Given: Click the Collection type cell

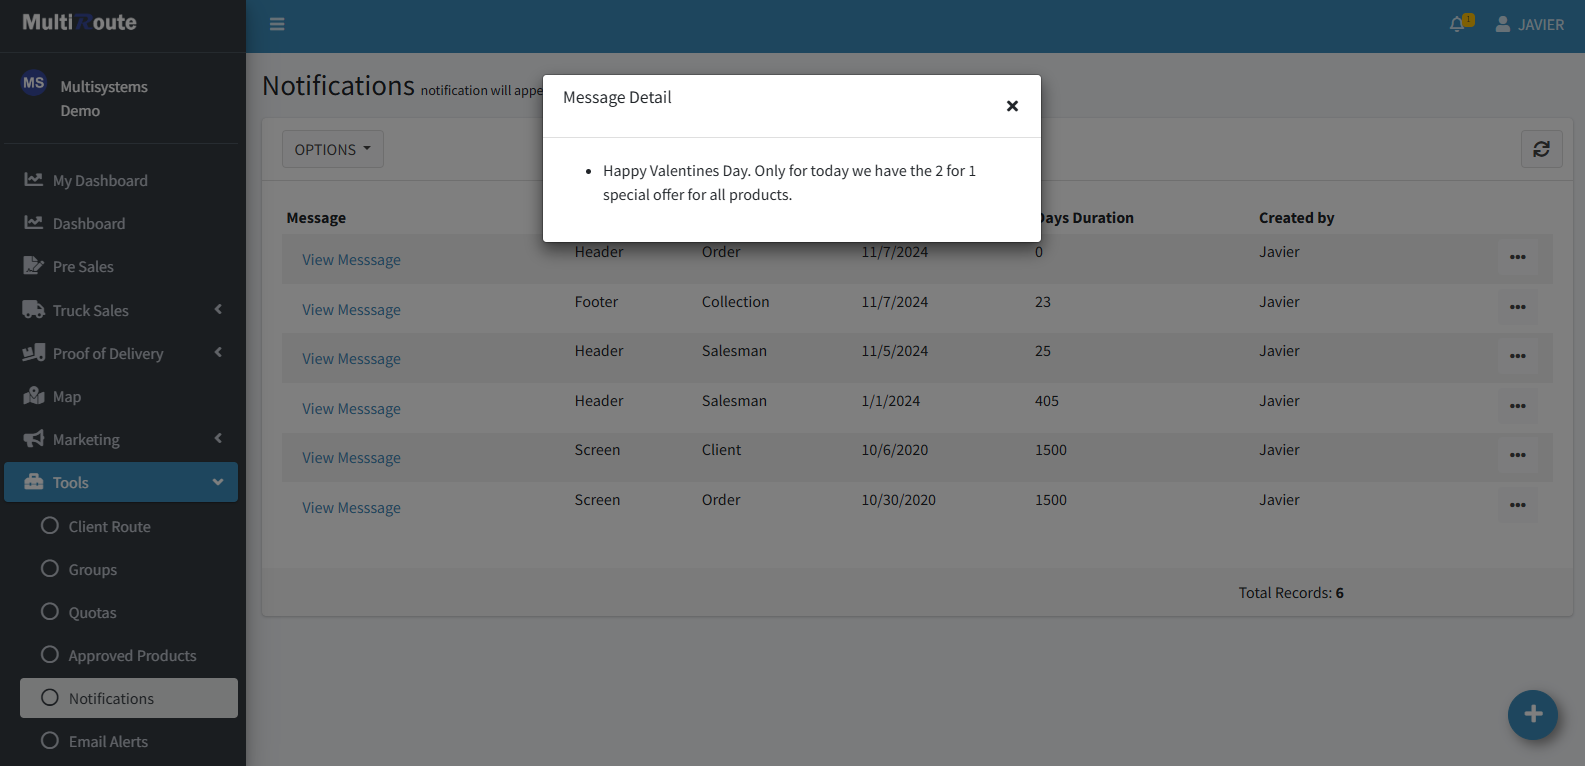Looking at the screenshot, I should [736, 302].
